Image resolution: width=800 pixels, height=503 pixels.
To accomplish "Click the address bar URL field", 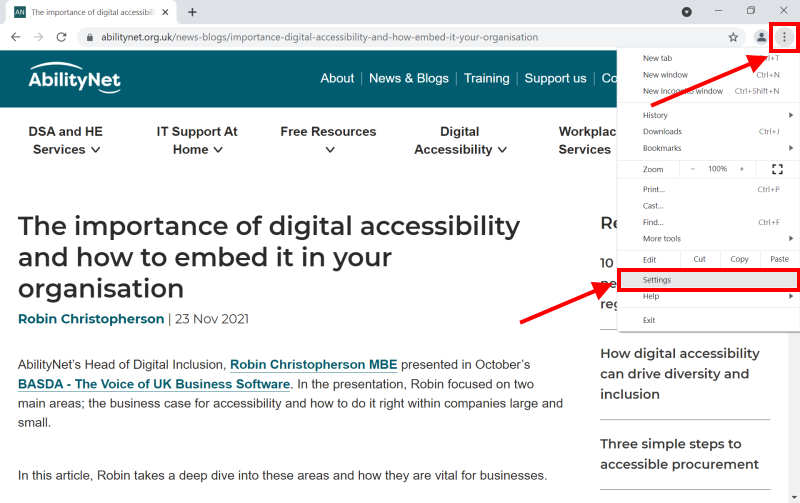I will (x=400, y=37).
